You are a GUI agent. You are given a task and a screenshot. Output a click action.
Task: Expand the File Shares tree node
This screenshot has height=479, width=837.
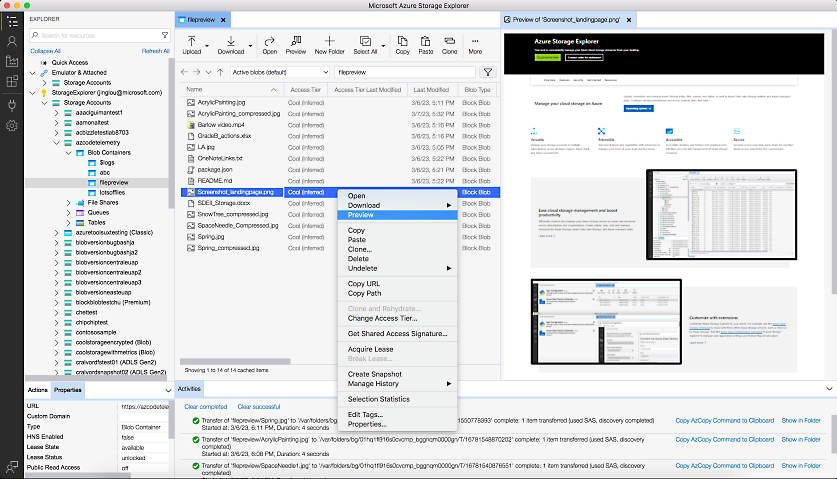pyautogui.click(x=67, y=203)
